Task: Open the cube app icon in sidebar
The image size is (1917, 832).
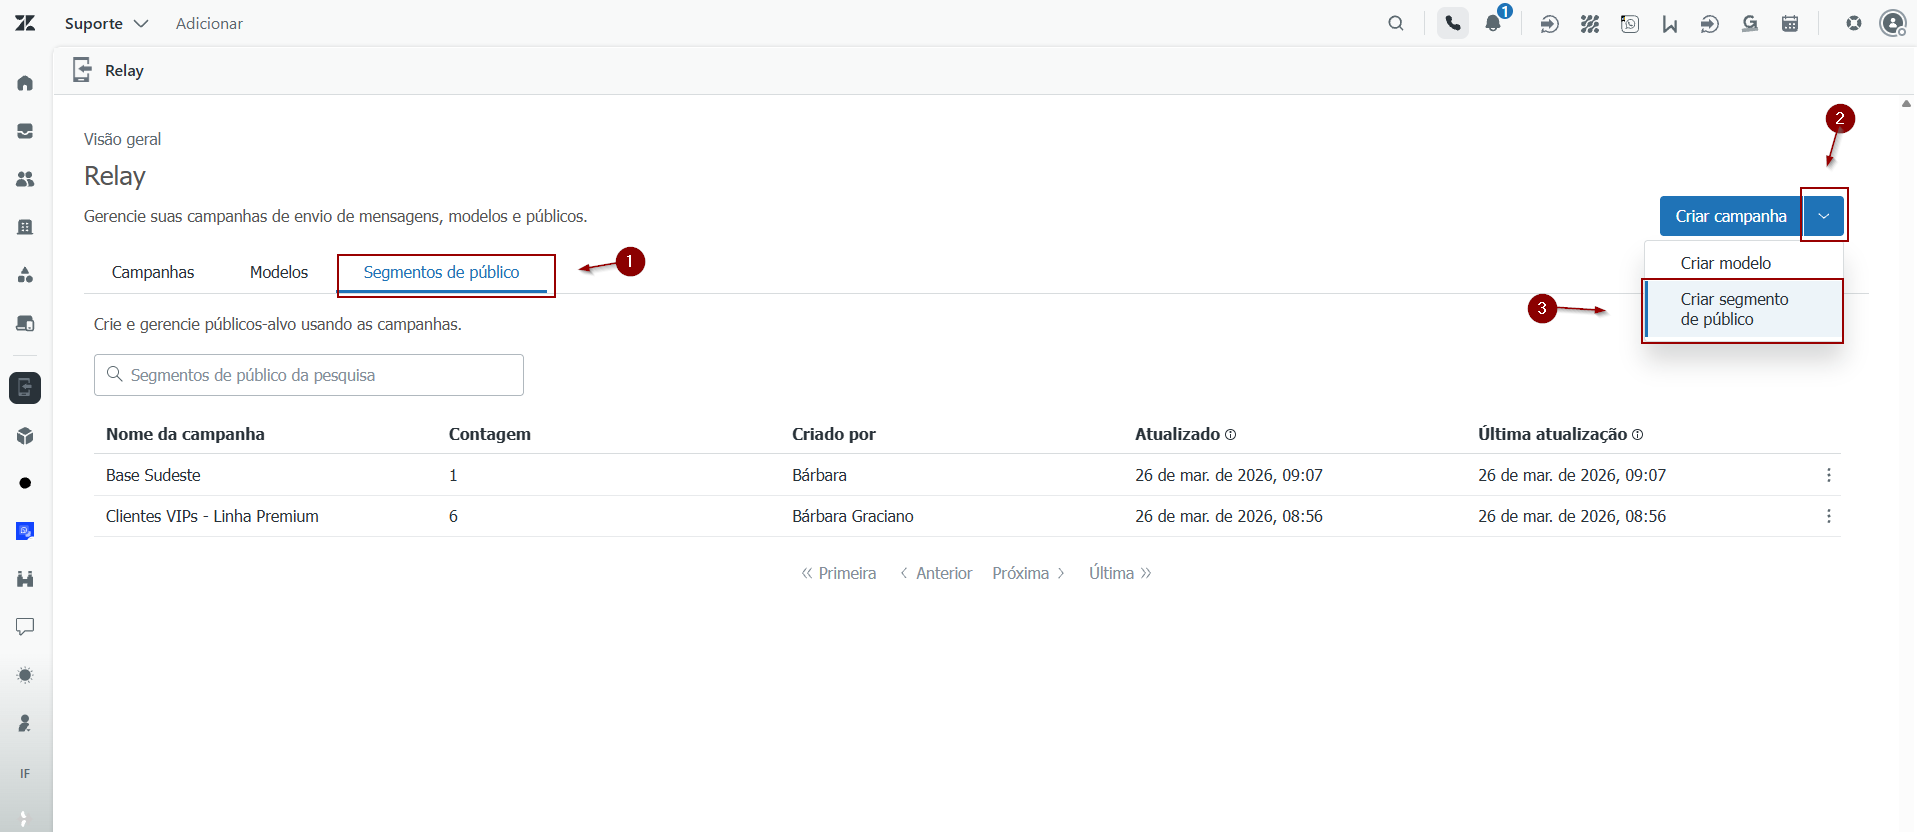Action: pos(25,436)
